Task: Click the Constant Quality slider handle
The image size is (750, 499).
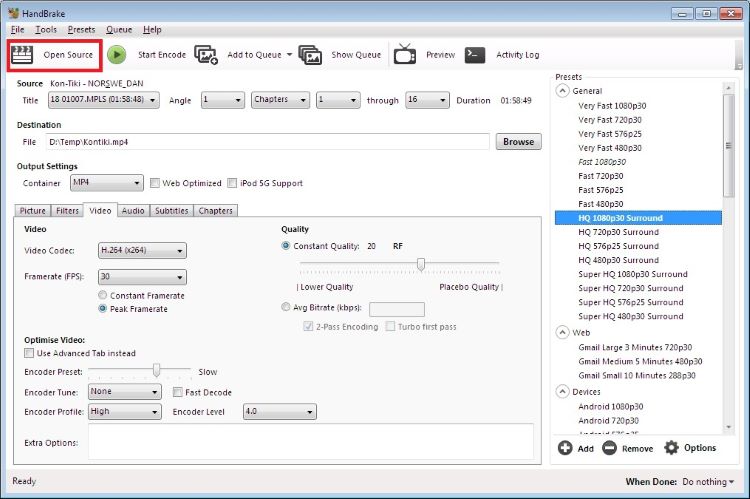Action: [x=421, y=264]
